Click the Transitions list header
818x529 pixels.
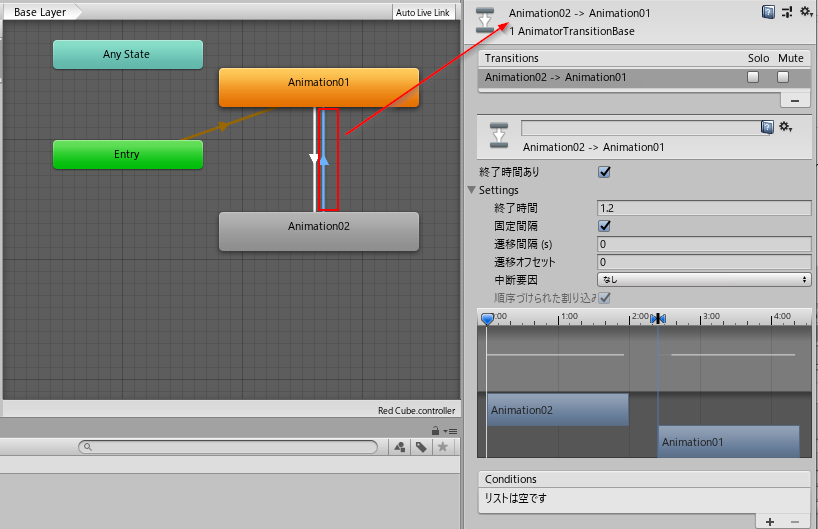(644, 58)
